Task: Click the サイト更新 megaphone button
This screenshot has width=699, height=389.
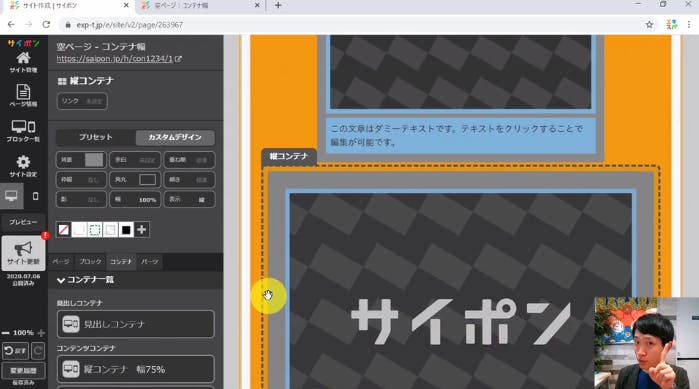Action: click(23, 253)
